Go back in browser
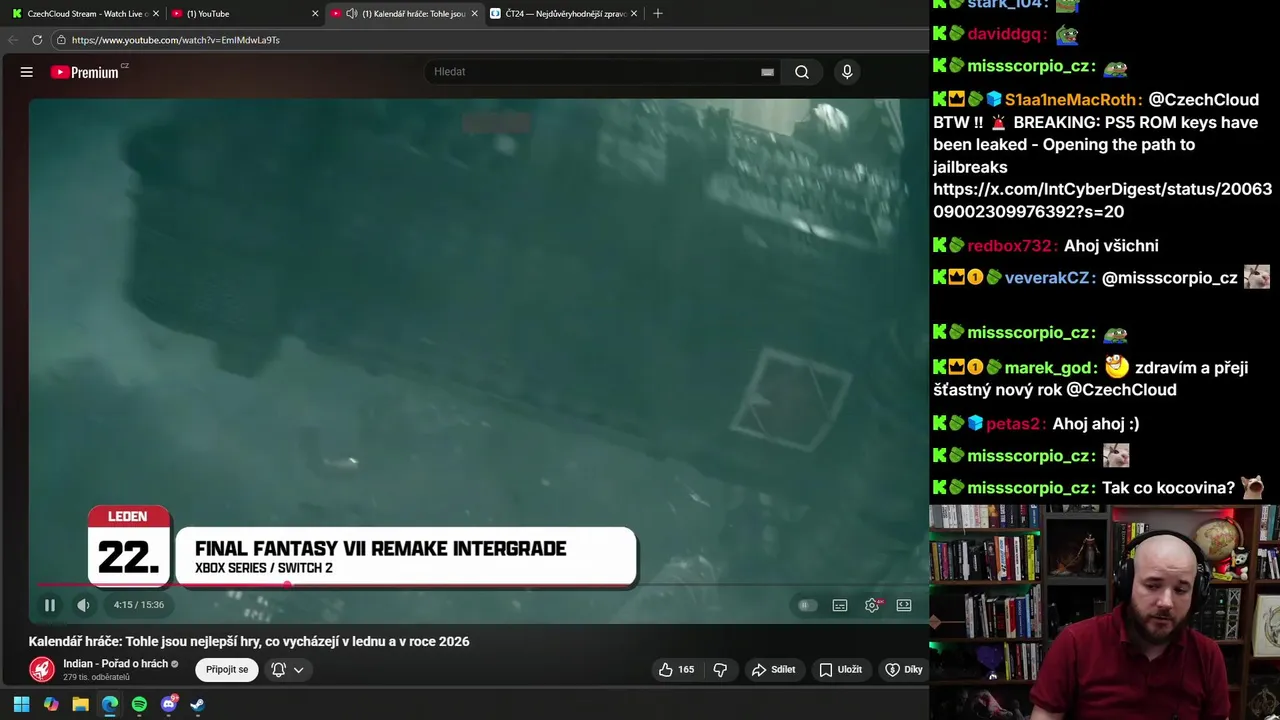 pyautogui.click(x=13, y=40)
